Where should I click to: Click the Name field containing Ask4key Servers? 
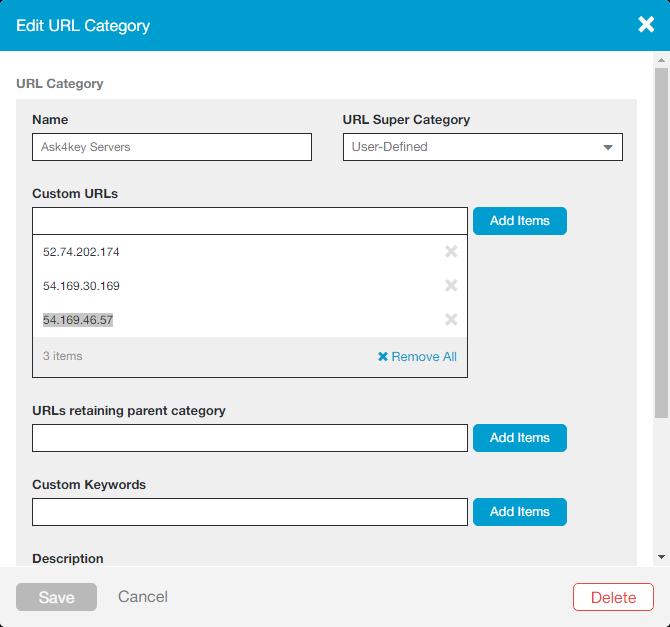pos(172,147)
